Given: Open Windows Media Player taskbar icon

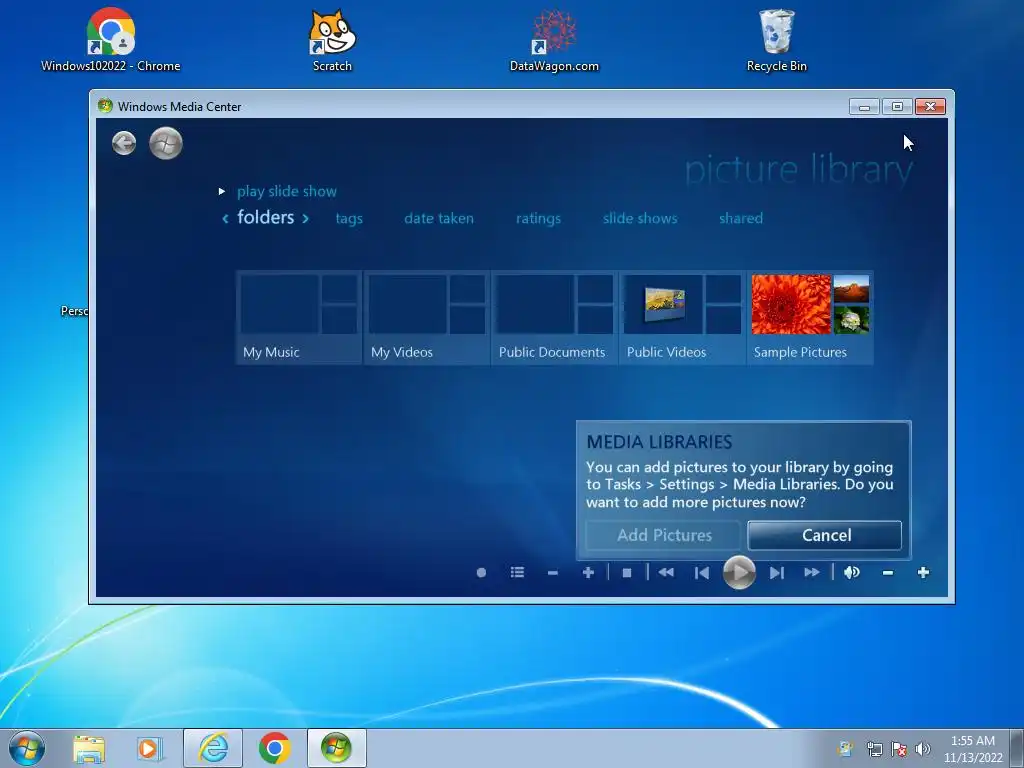Looking at the screenshot, I should click(149, 748).
